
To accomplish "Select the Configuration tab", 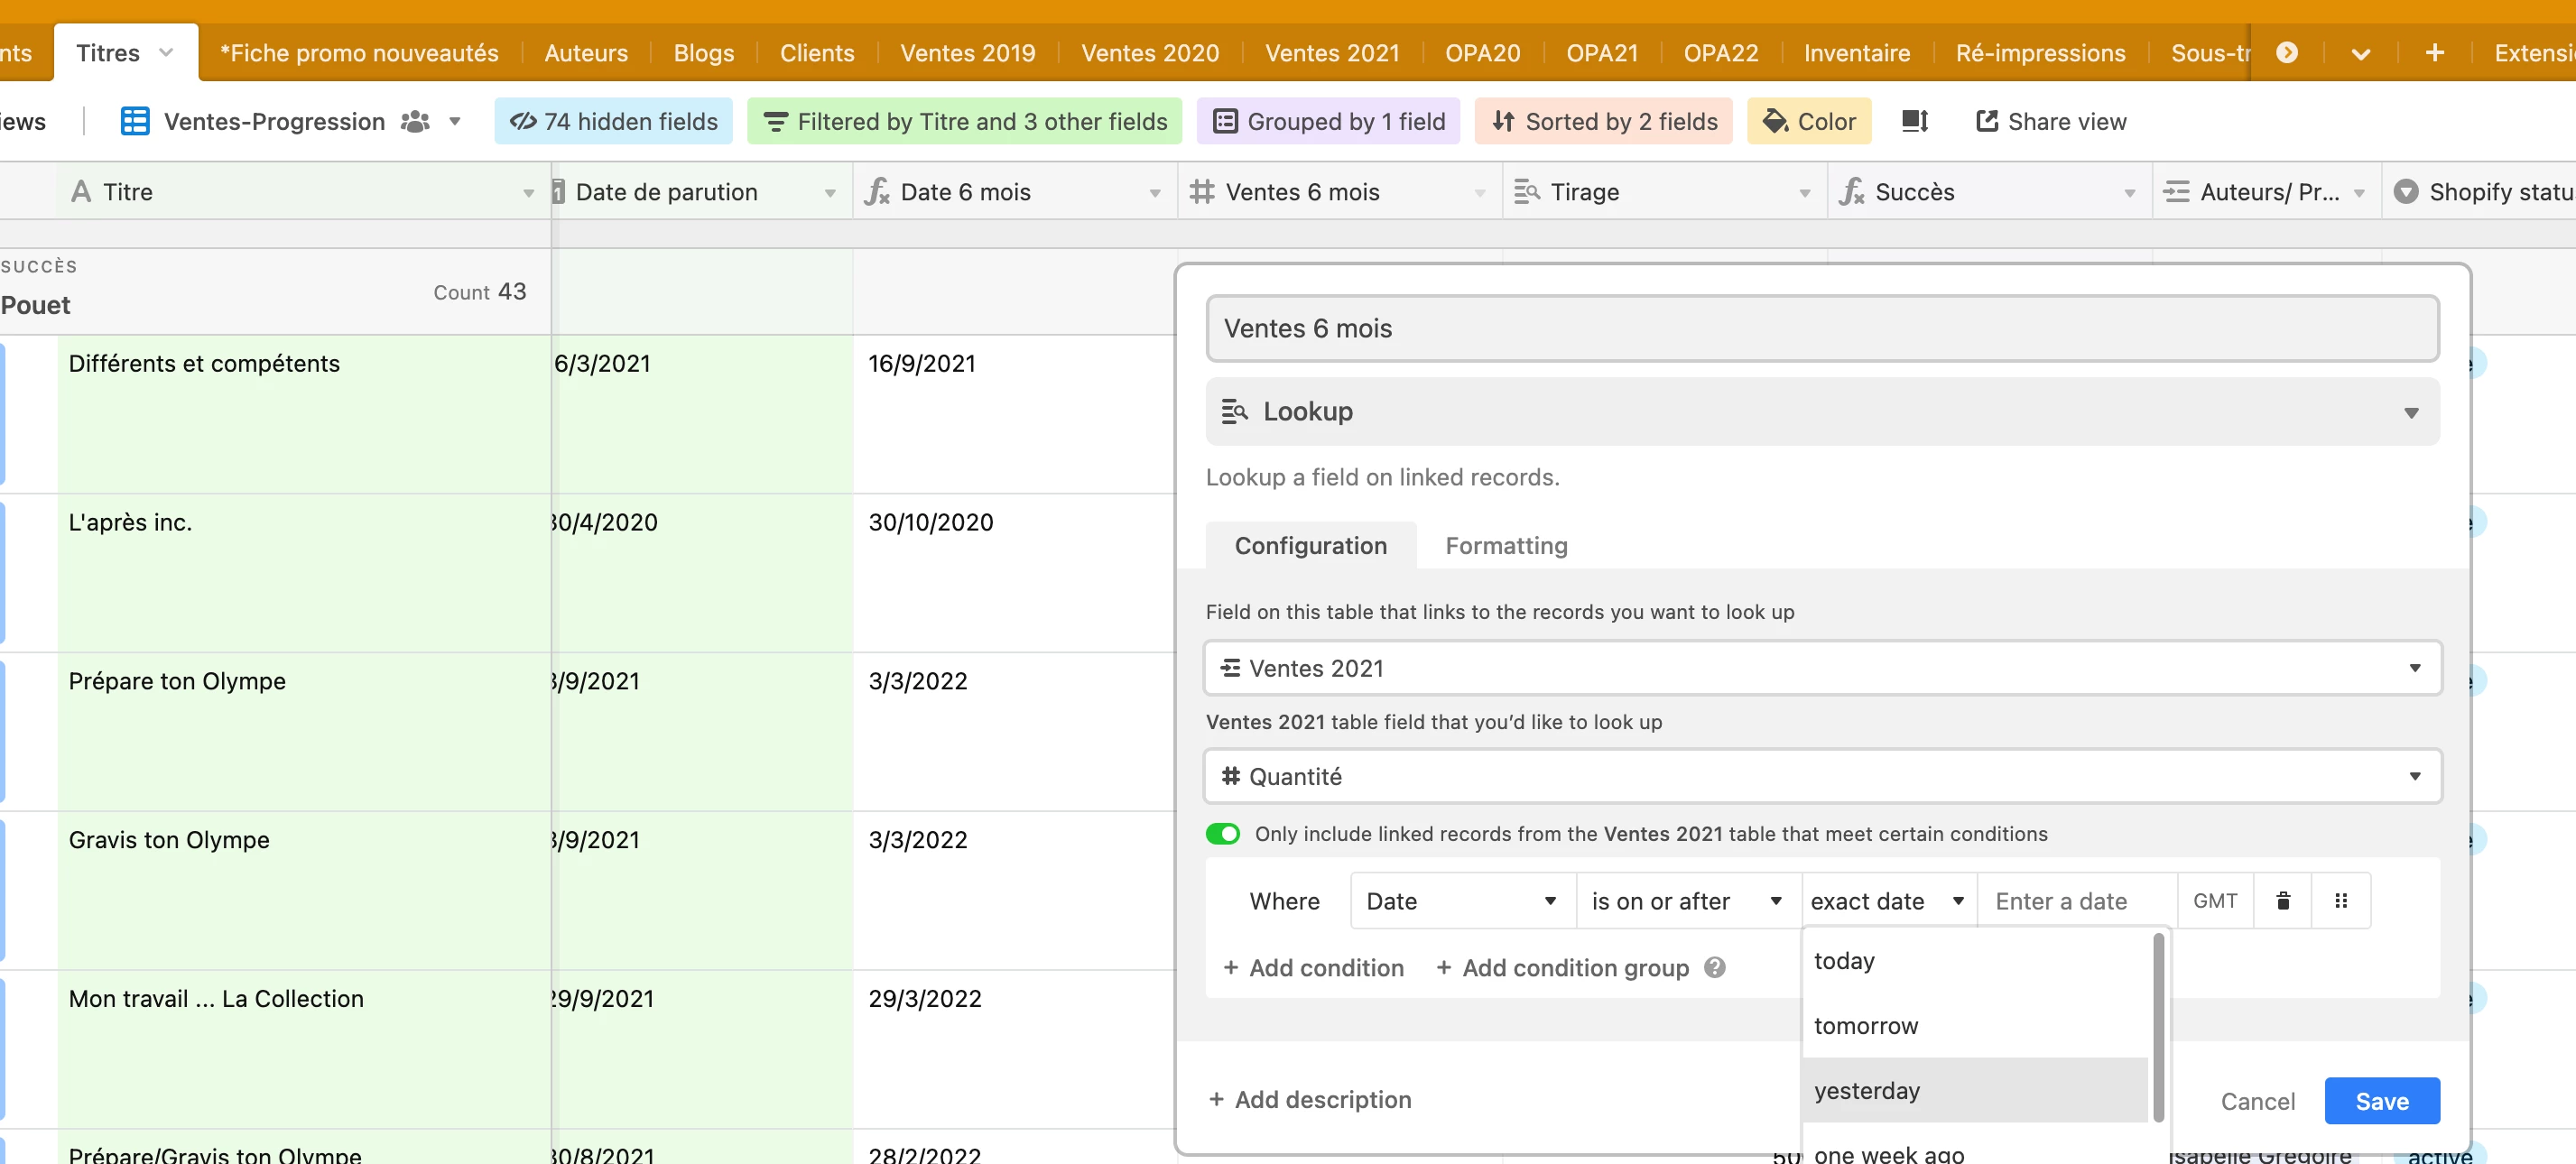I will coord(1310,546).
